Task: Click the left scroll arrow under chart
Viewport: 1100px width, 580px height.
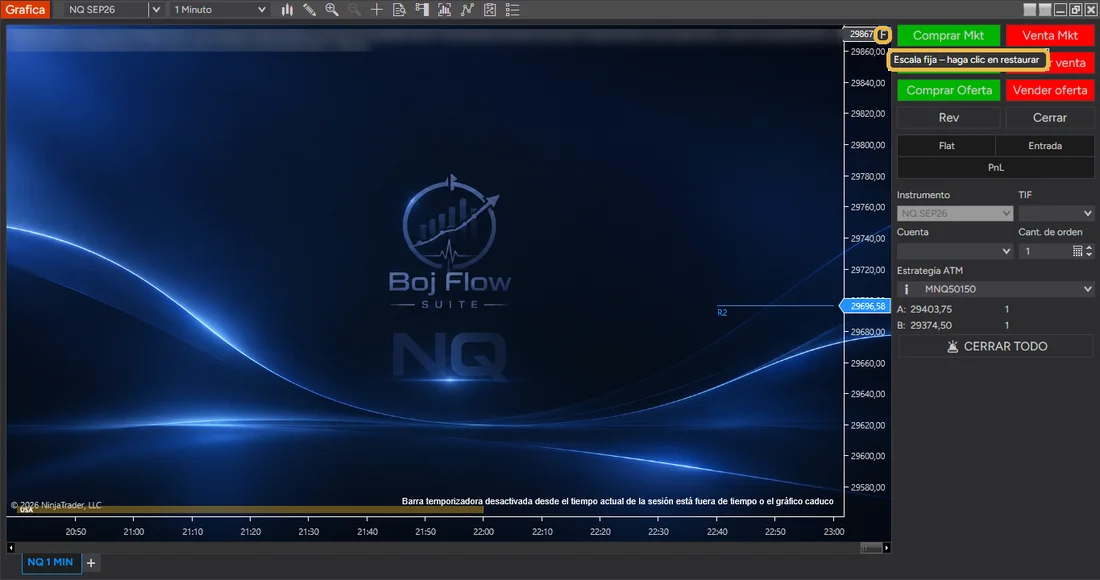Action: click(11, 548)
